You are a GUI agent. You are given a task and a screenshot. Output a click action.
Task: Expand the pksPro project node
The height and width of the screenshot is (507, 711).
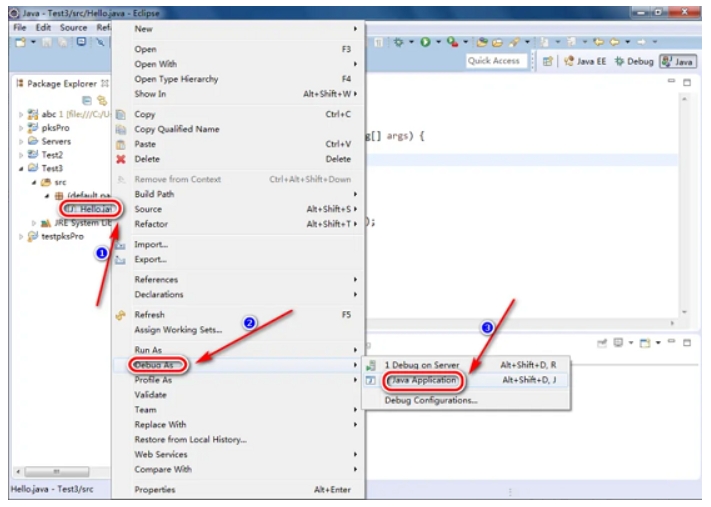(22, 128)
